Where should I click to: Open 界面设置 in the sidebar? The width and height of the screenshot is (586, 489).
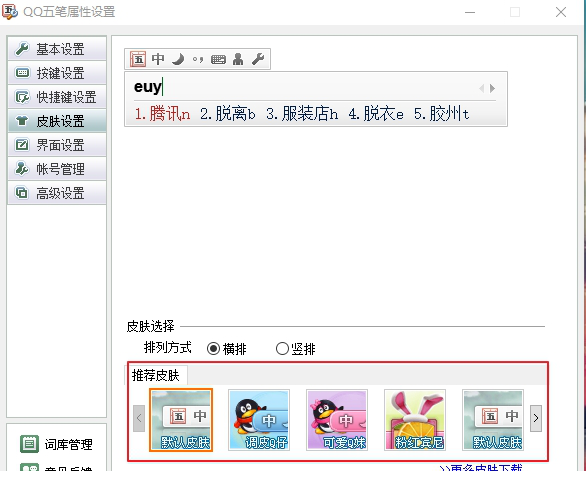tap(57, 145)
